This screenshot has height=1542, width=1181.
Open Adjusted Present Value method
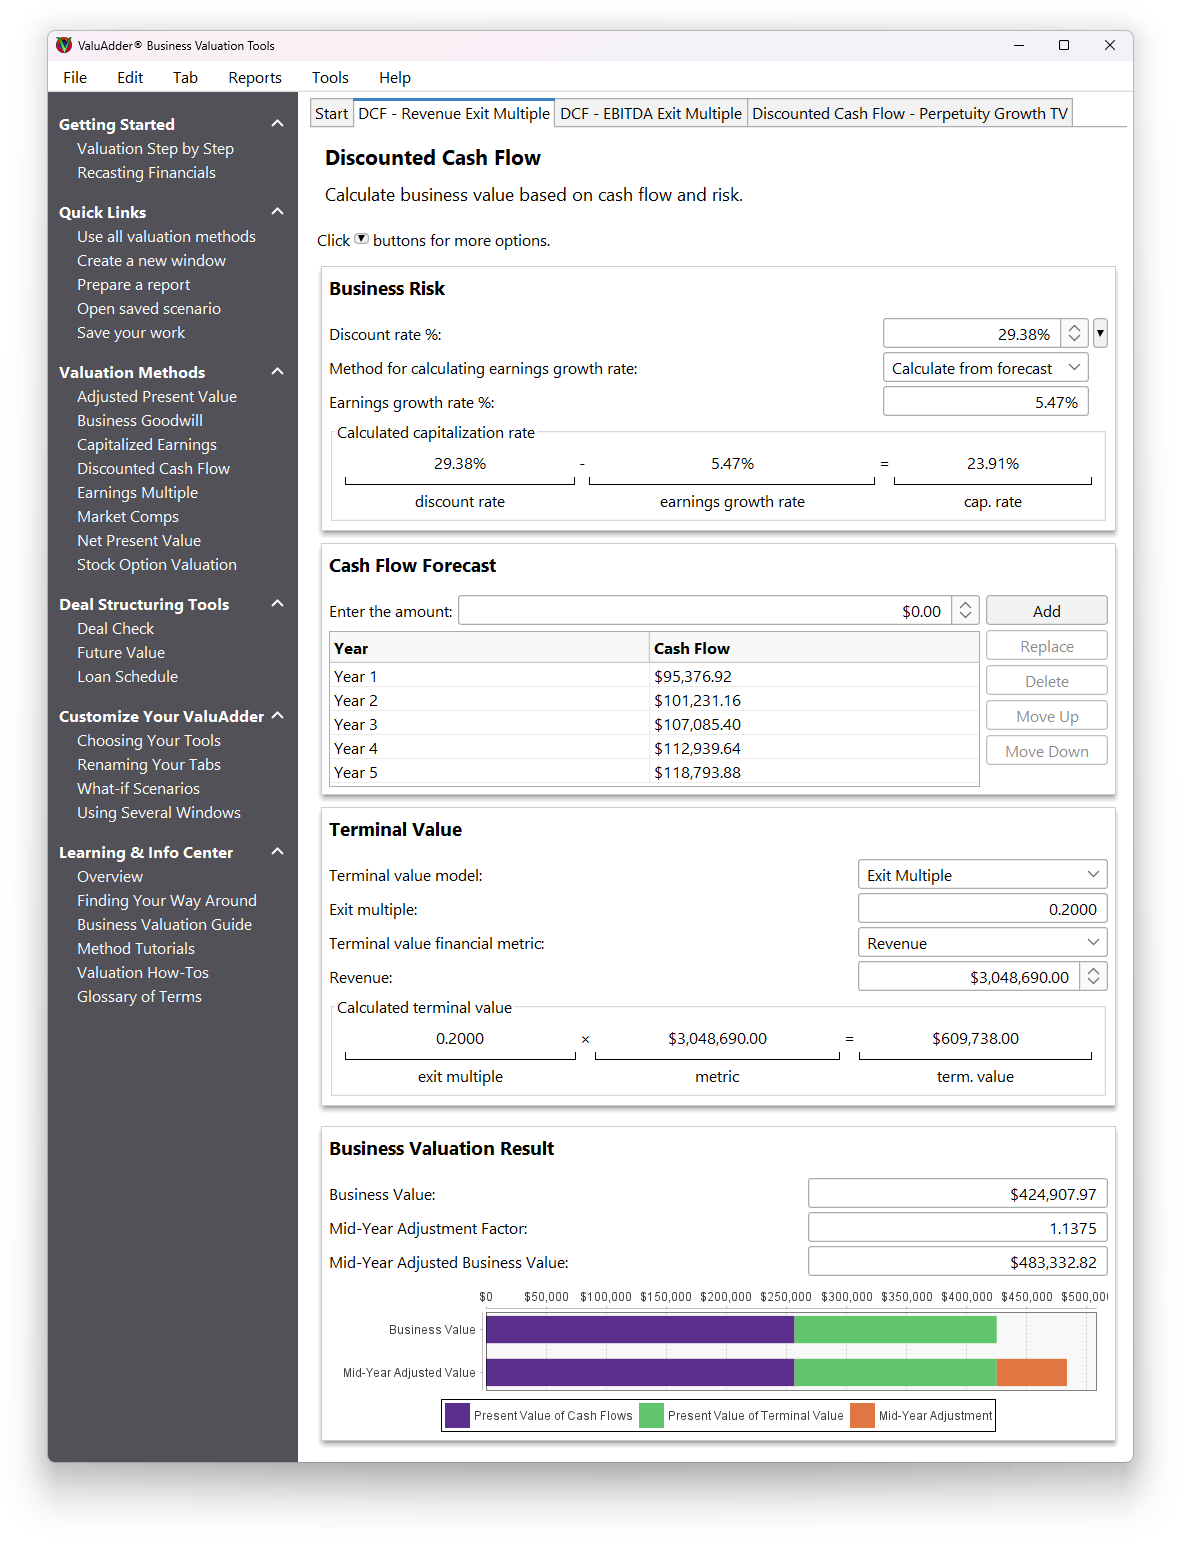tap(157, 396)
